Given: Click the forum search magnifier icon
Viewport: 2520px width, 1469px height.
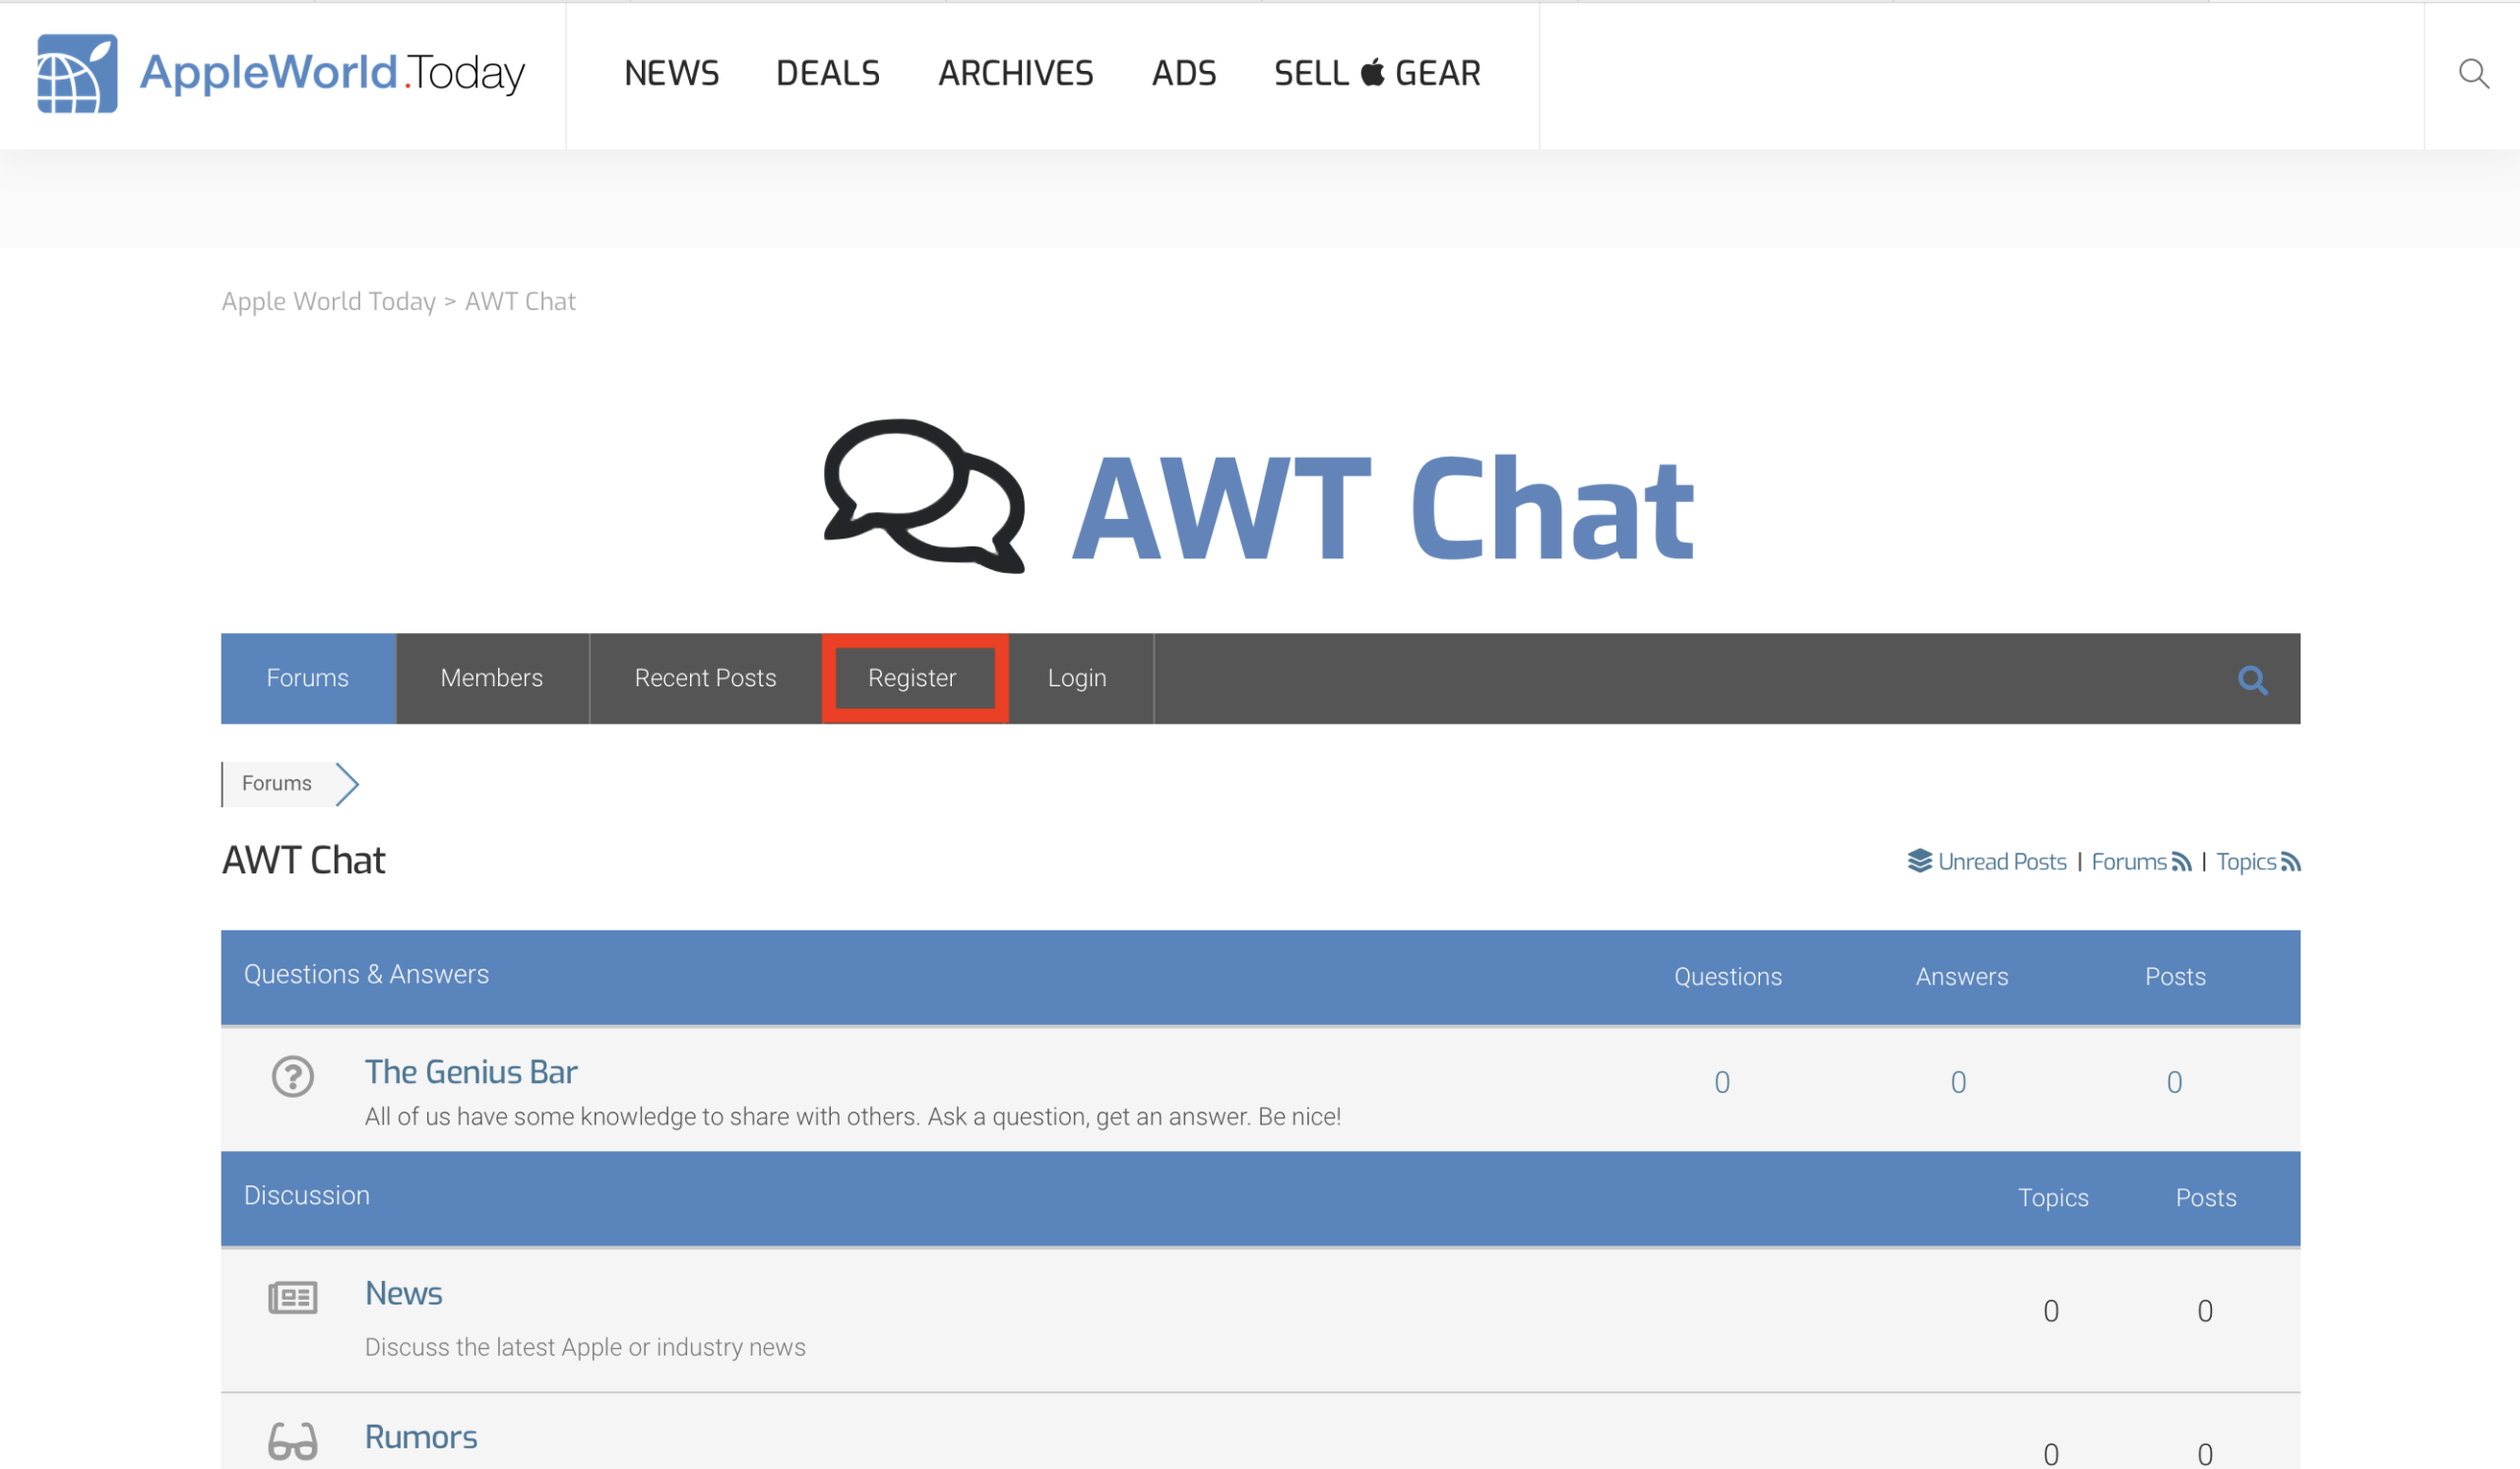Looking at the screenshot, I should [2252, 680].
